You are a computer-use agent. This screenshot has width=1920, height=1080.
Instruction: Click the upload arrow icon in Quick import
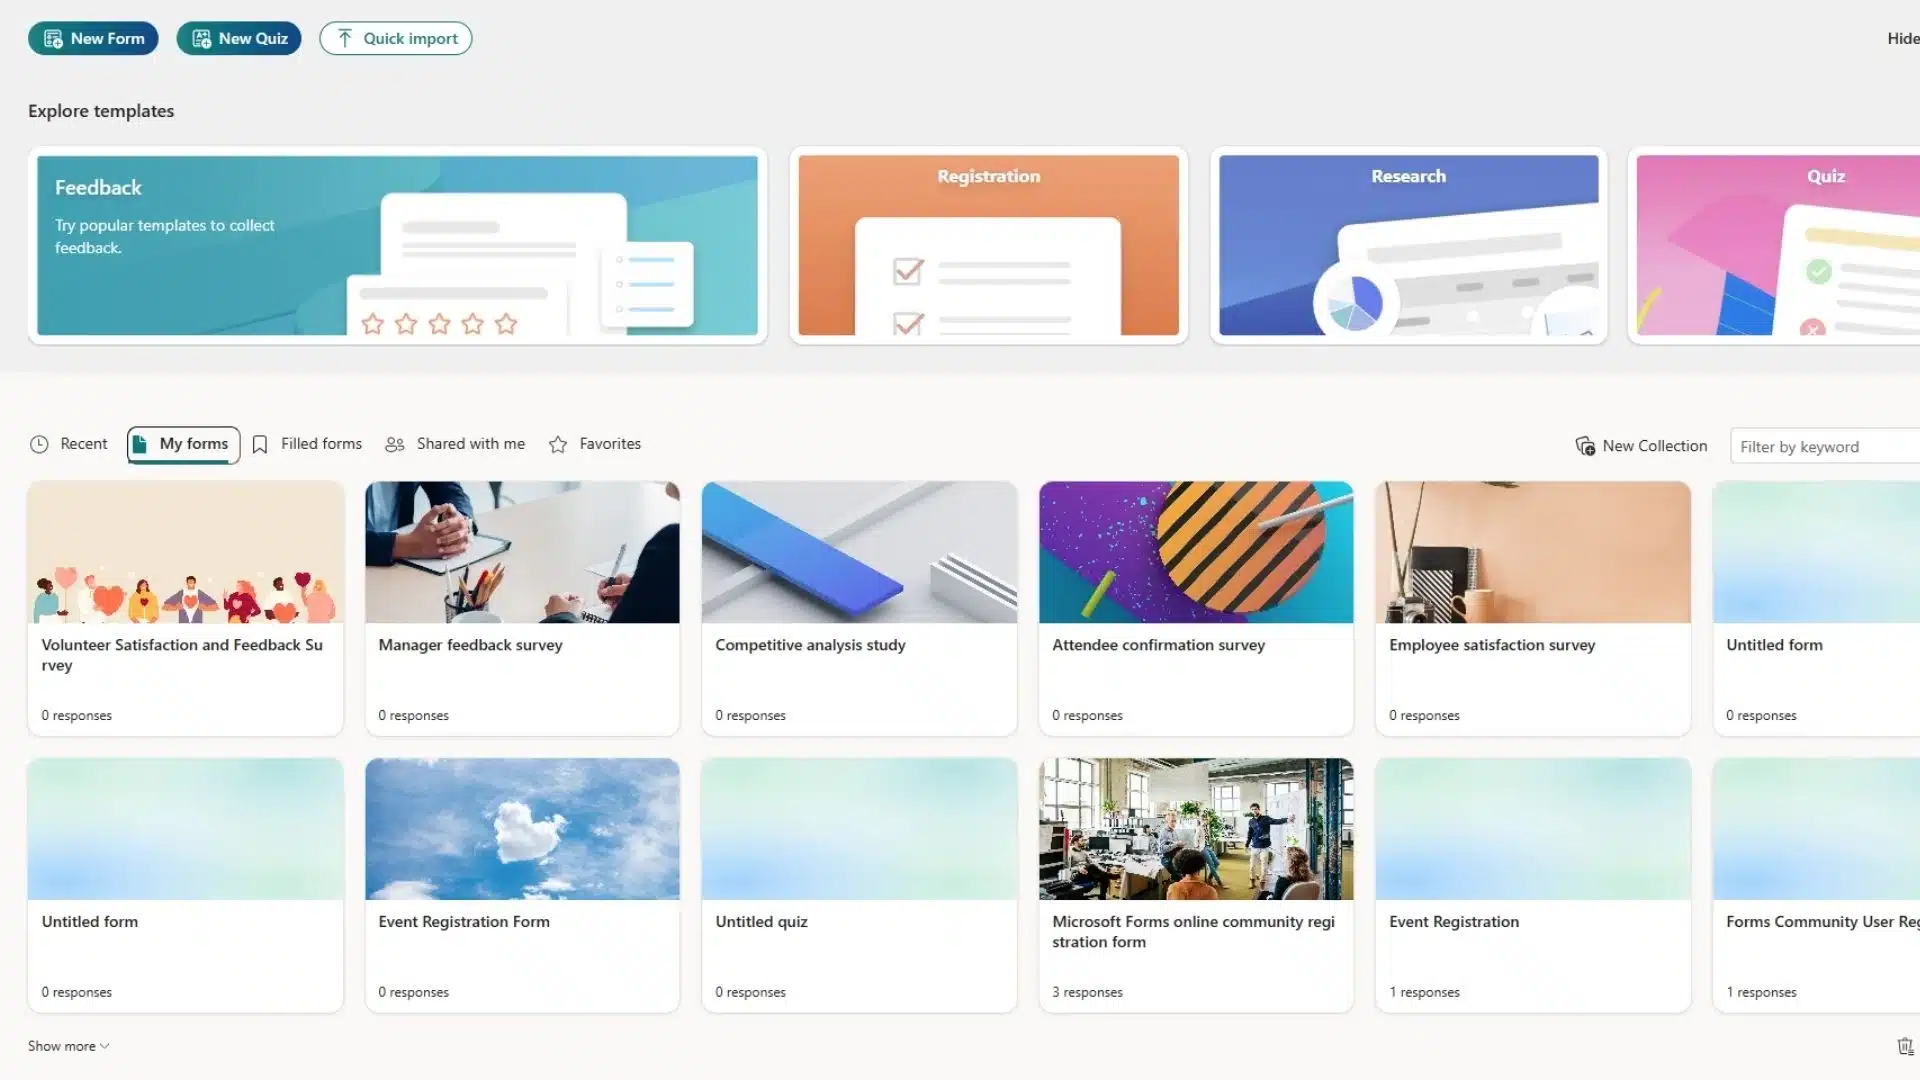[x=345, y=38]
